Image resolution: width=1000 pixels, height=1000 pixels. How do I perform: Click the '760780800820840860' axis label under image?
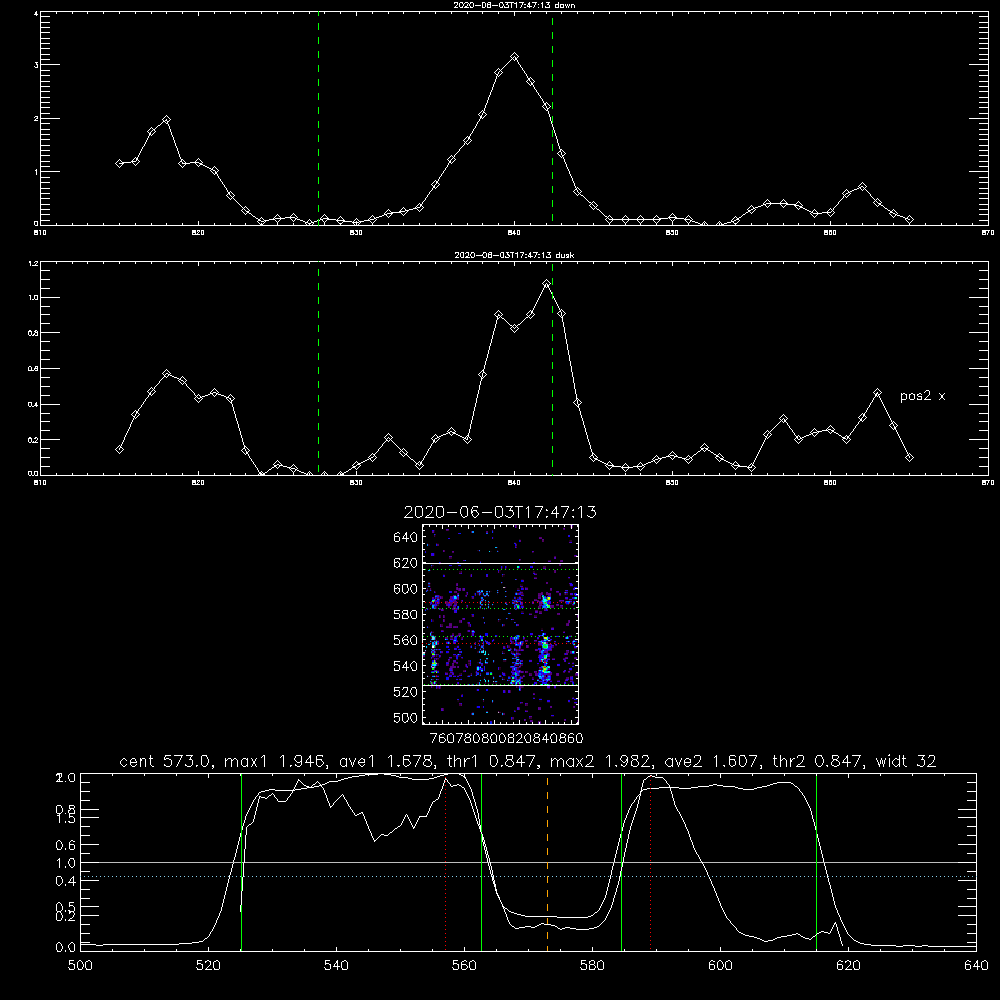[x=506, y=738]
